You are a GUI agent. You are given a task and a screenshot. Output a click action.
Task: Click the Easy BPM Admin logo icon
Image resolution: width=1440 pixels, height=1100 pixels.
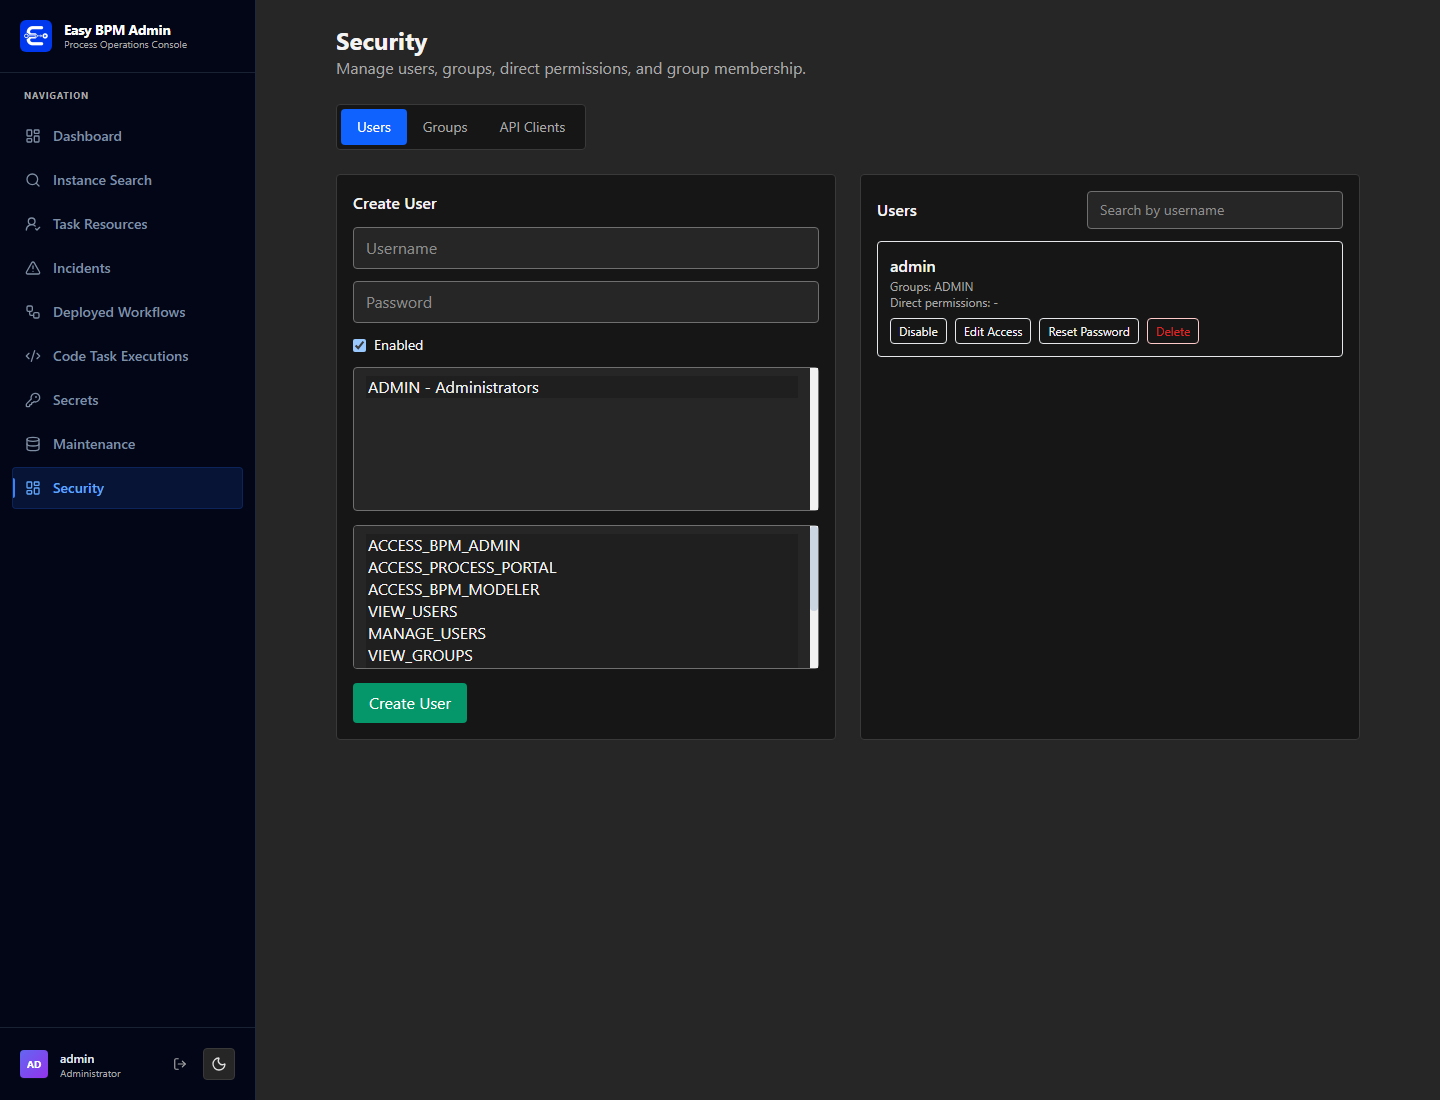[36, 36]
